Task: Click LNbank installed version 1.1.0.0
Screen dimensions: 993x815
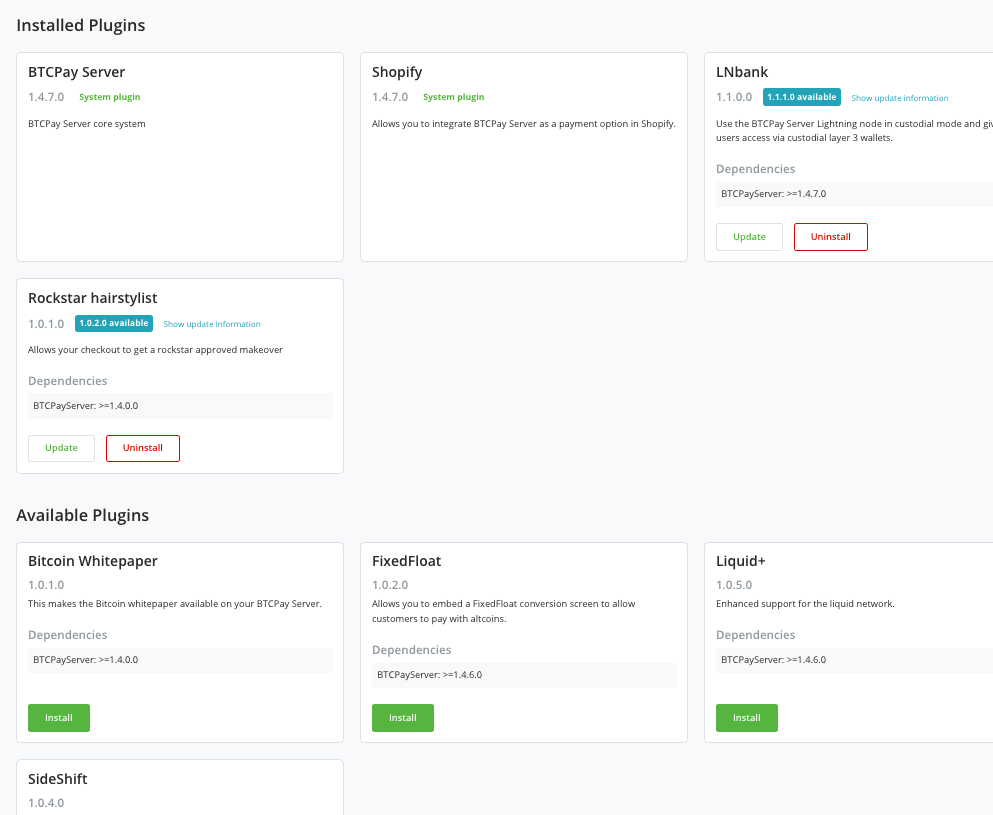Action: [x=734, y=97]
